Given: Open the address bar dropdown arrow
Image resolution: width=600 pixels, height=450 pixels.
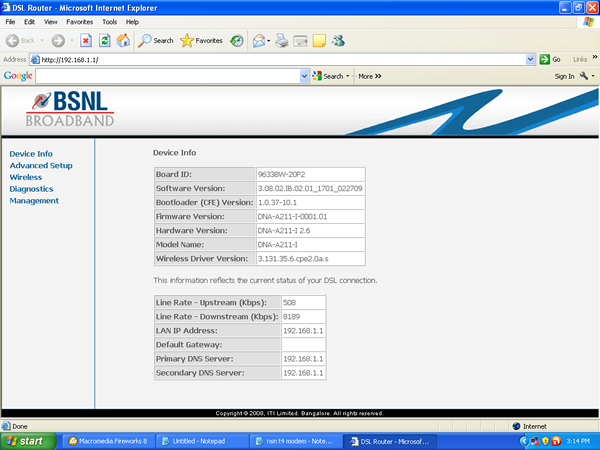Looking at the screenshot, I should [x=530, y=60].
